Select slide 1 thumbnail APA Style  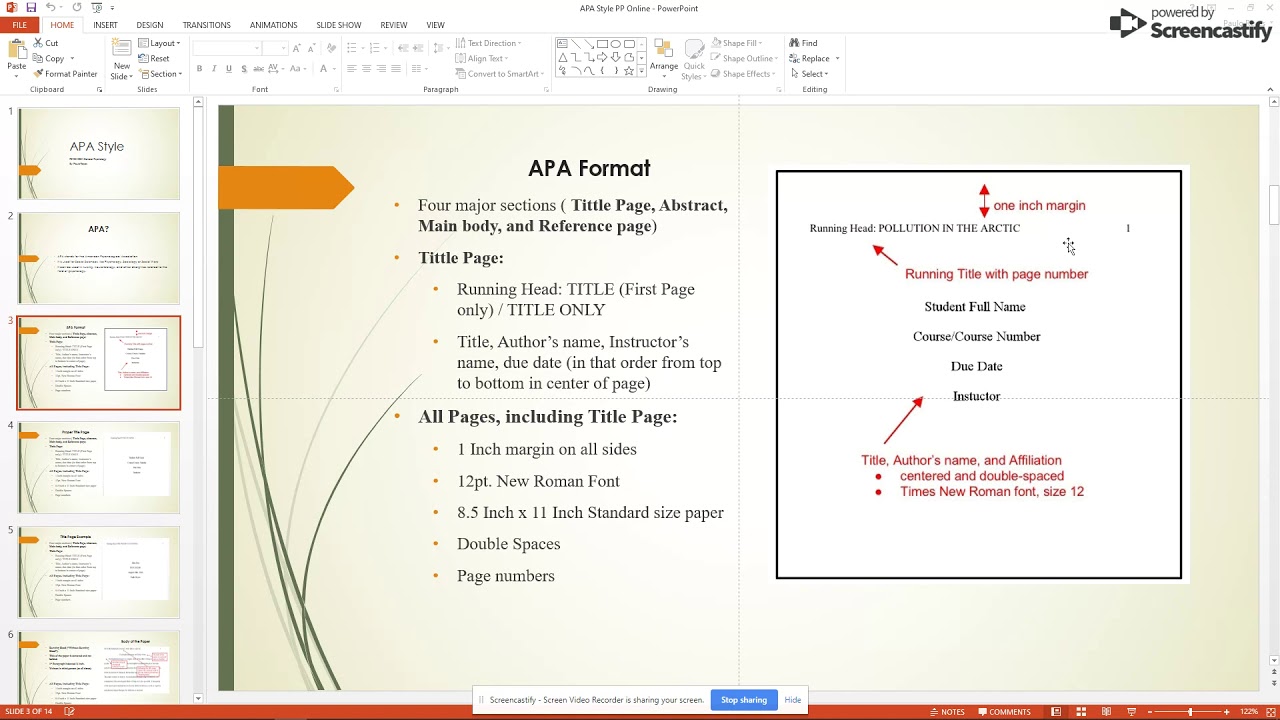99,154
